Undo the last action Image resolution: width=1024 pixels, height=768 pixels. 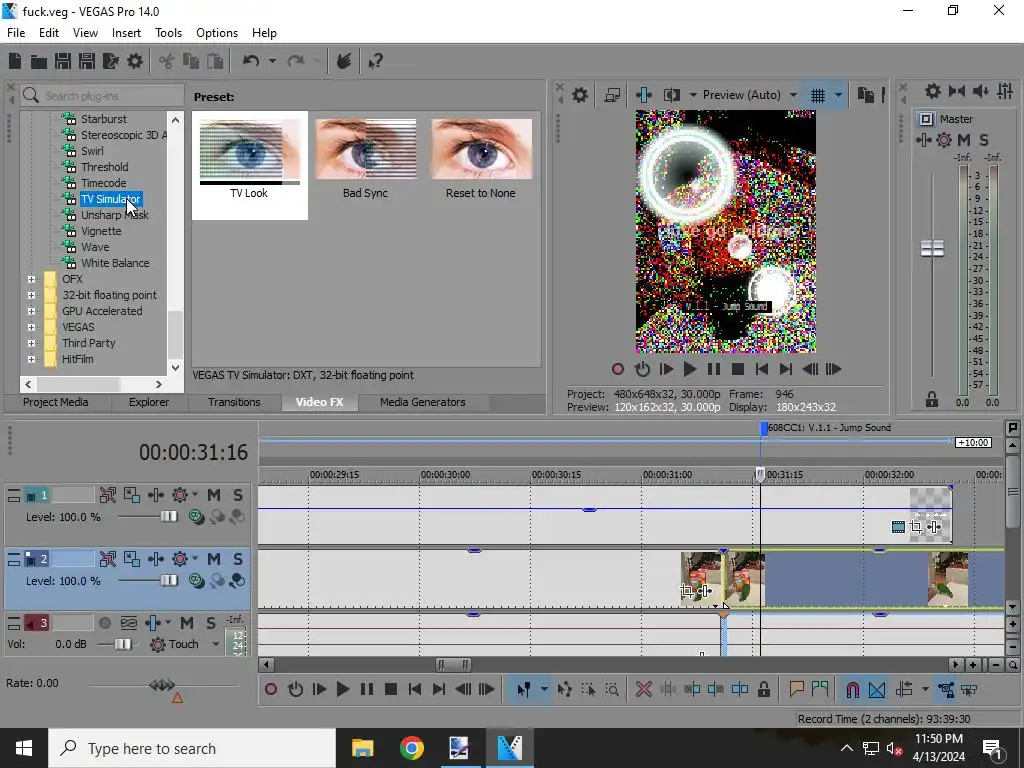point(251,61)
